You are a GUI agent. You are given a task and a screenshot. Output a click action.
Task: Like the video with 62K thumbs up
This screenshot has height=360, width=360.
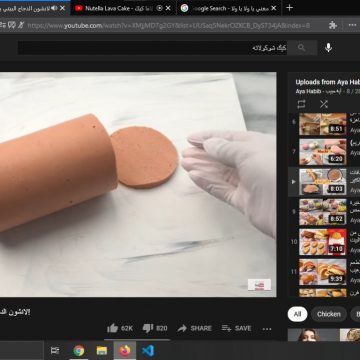point(120,328)
